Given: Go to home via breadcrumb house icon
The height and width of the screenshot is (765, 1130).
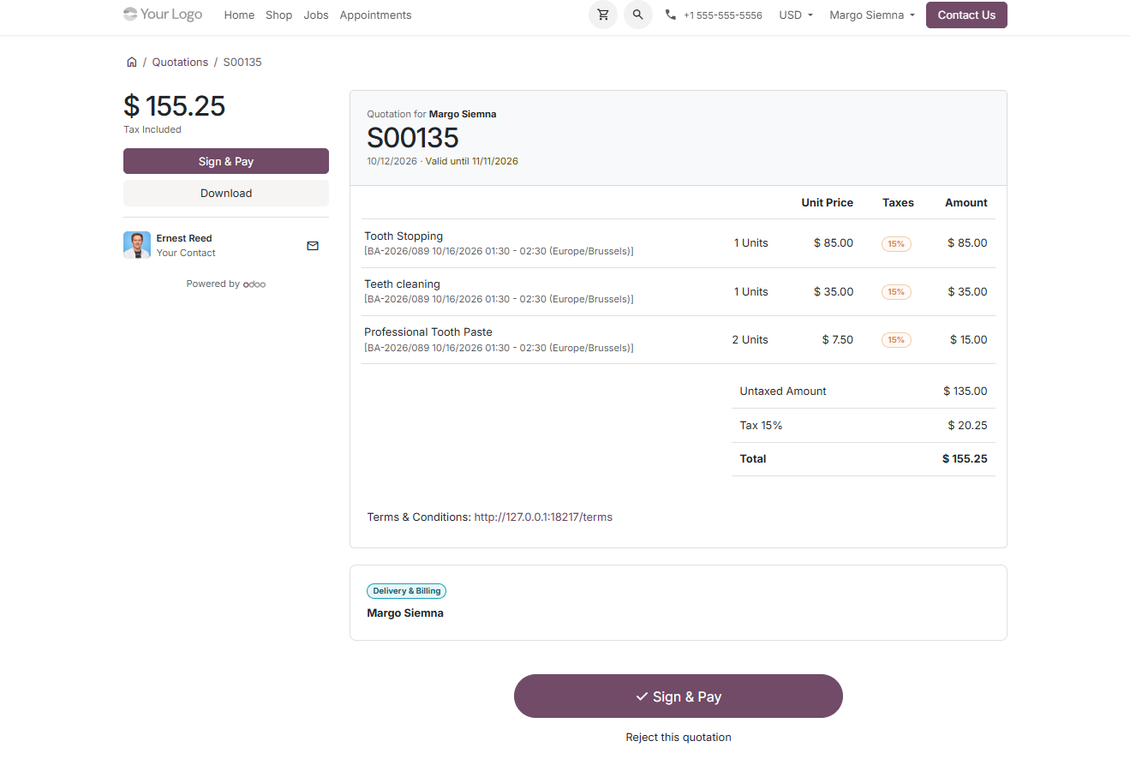Looking at the screenshot, I should (131, 62).
